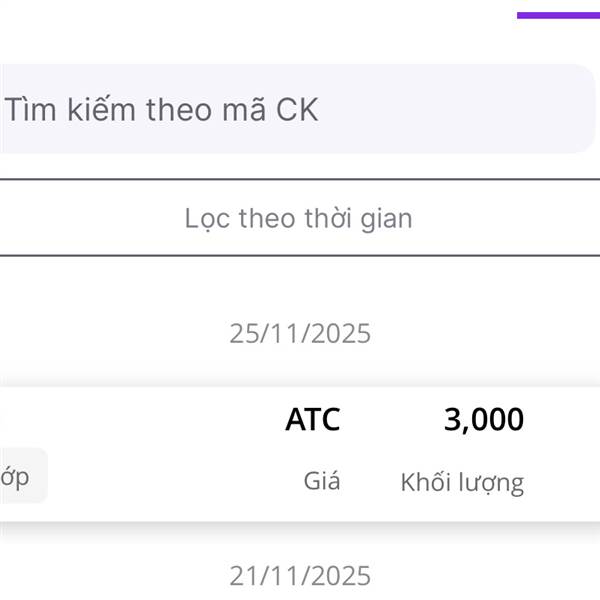Tap the ATC price value

(x=313, y=420)
